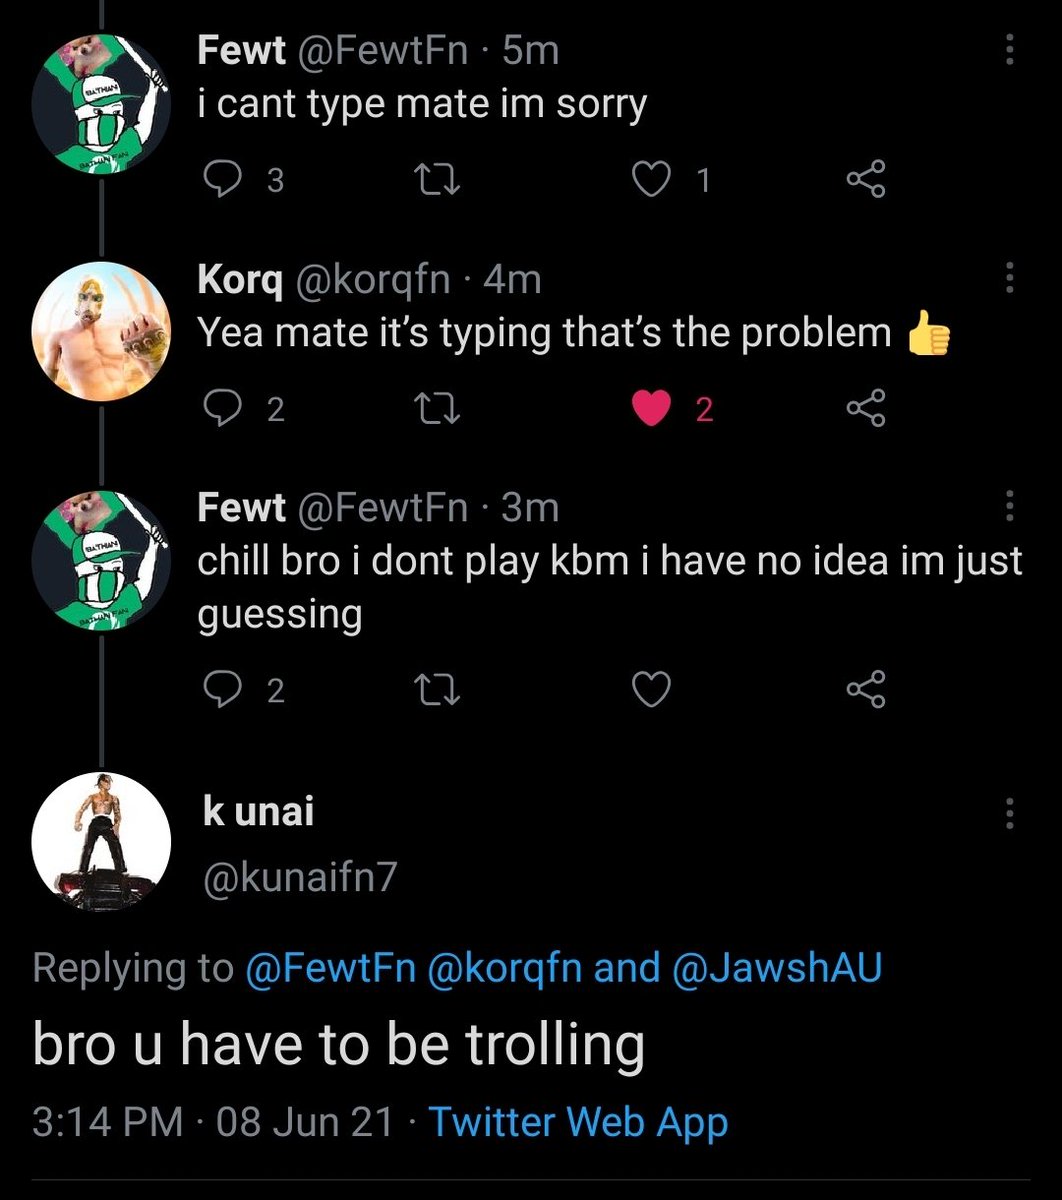Reply to Korq's thumbs-up tweet
This screenshot has width=1062, height=1200.
click(218, 409)
